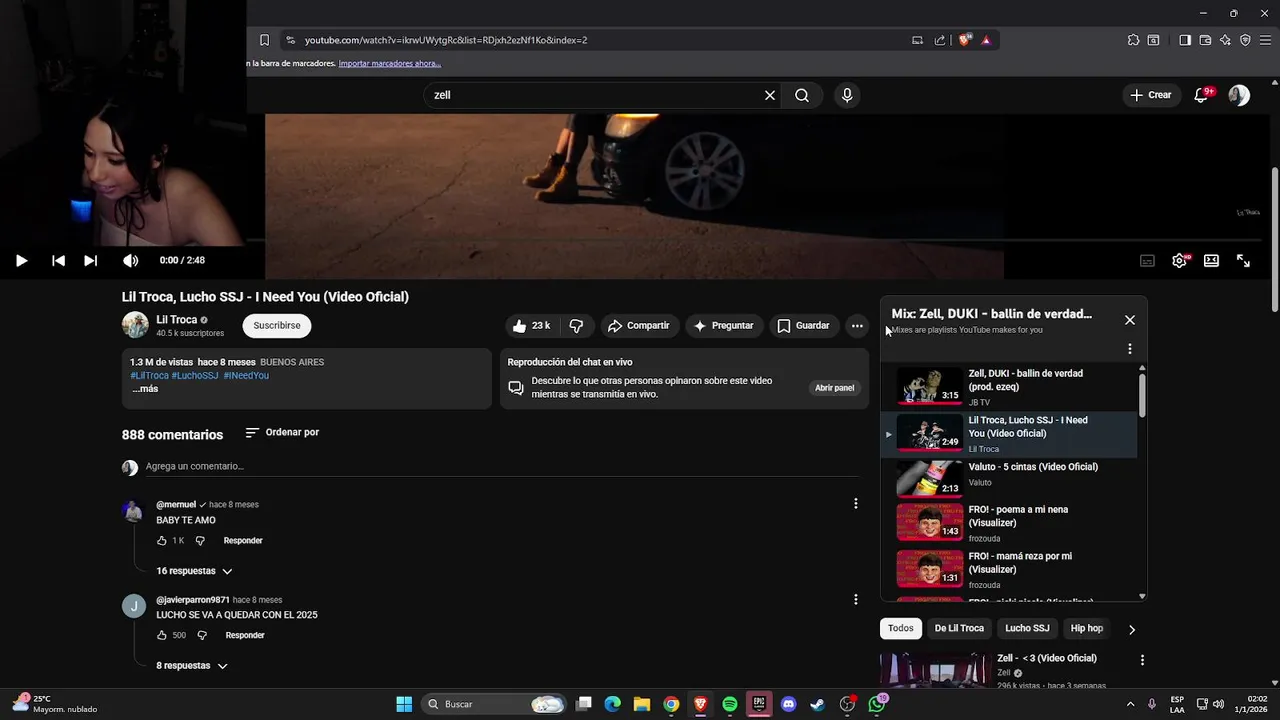Reply to @mernuel's comment
This screenshot has height=720, width=1280.
pos(243,540)
